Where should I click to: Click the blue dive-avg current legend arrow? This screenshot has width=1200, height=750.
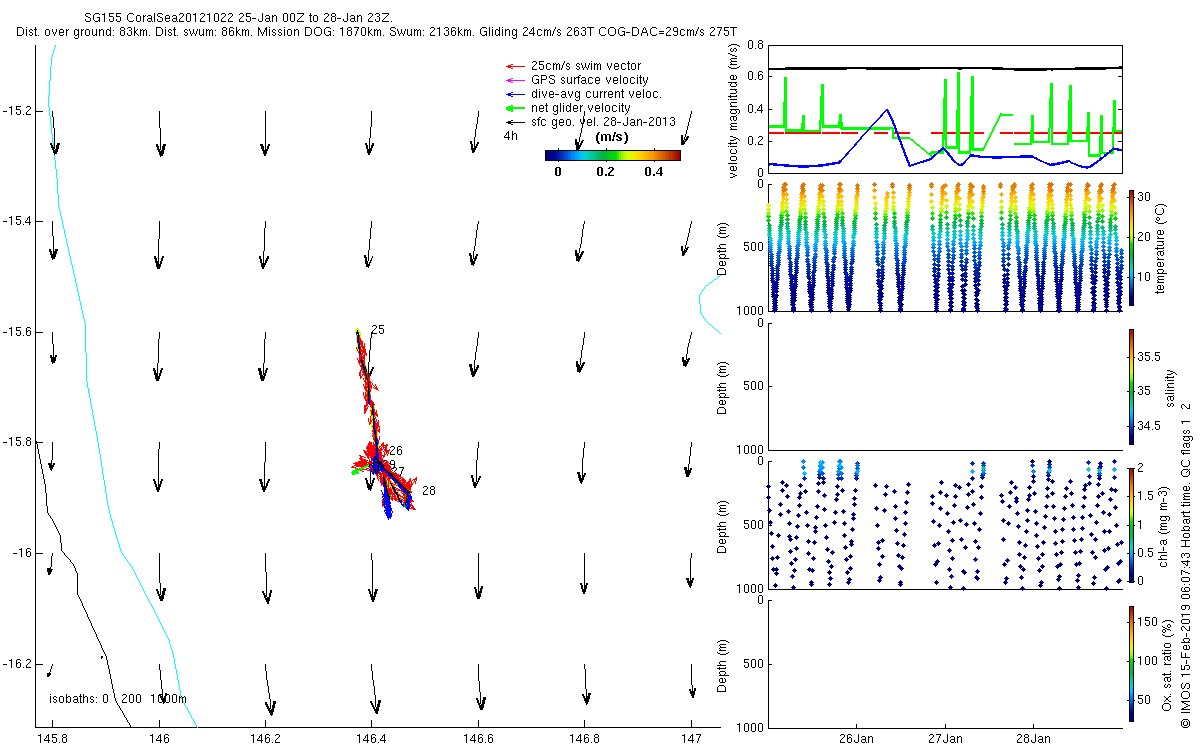click(x=516, y=93)
